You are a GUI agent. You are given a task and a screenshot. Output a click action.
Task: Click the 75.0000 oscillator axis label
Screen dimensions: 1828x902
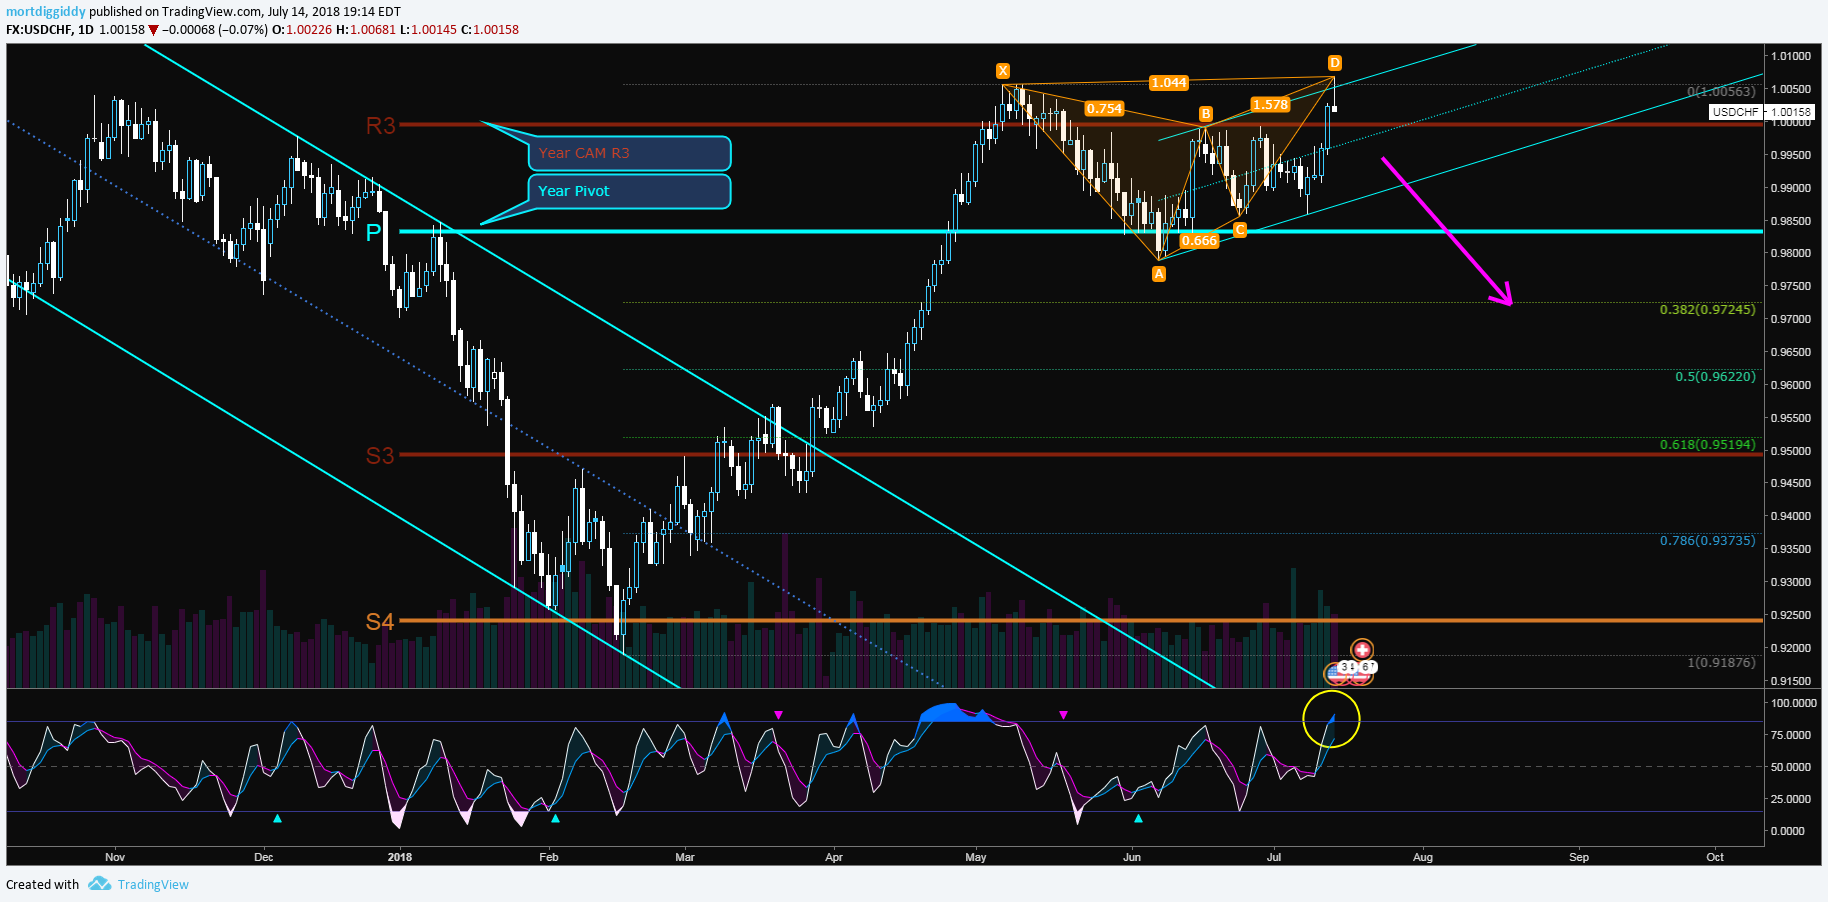click(1791, 735)
